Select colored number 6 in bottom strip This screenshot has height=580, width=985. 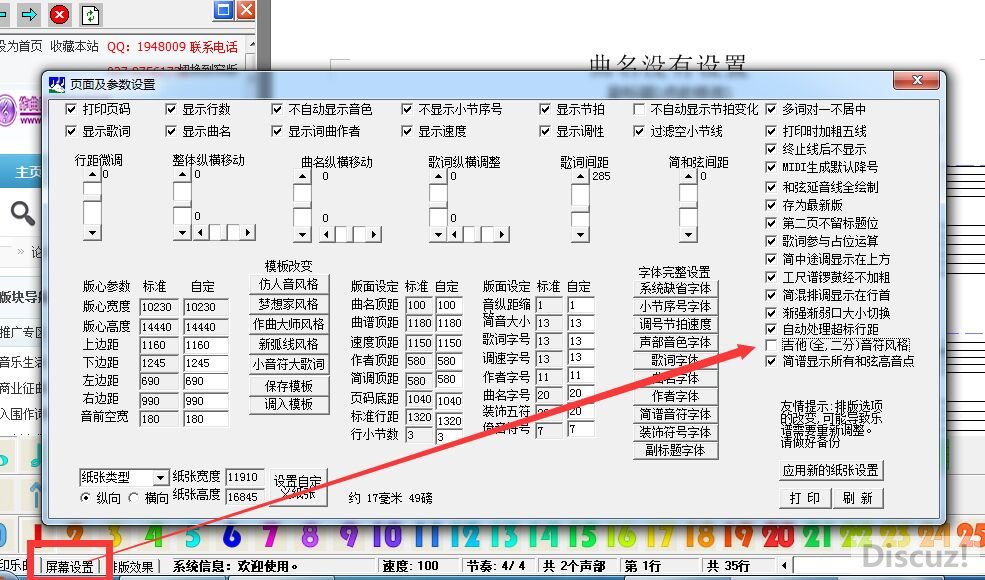pyautogui.click(x=232, y=536)
